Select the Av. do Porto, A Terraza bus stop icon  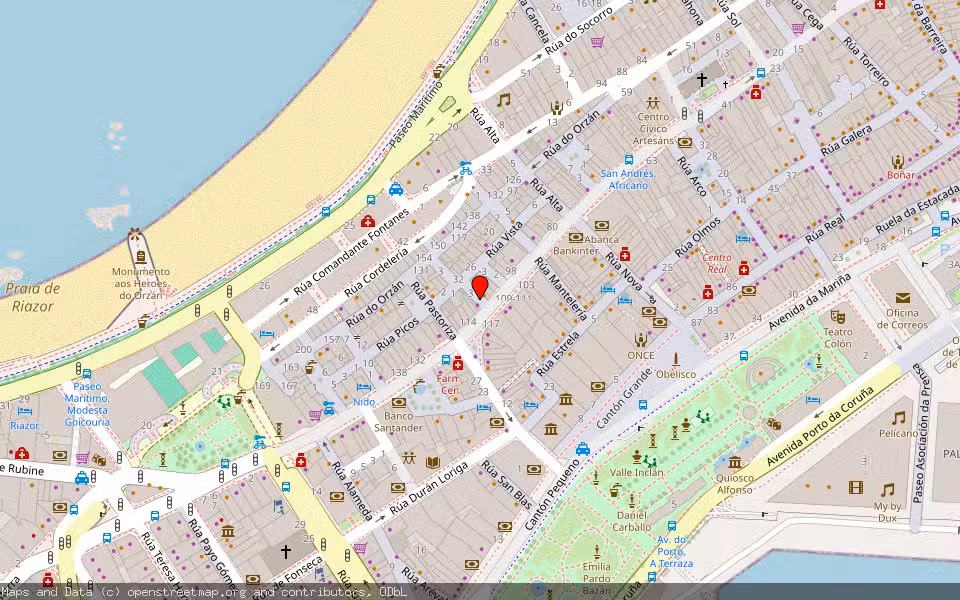(x=672, y=526)
